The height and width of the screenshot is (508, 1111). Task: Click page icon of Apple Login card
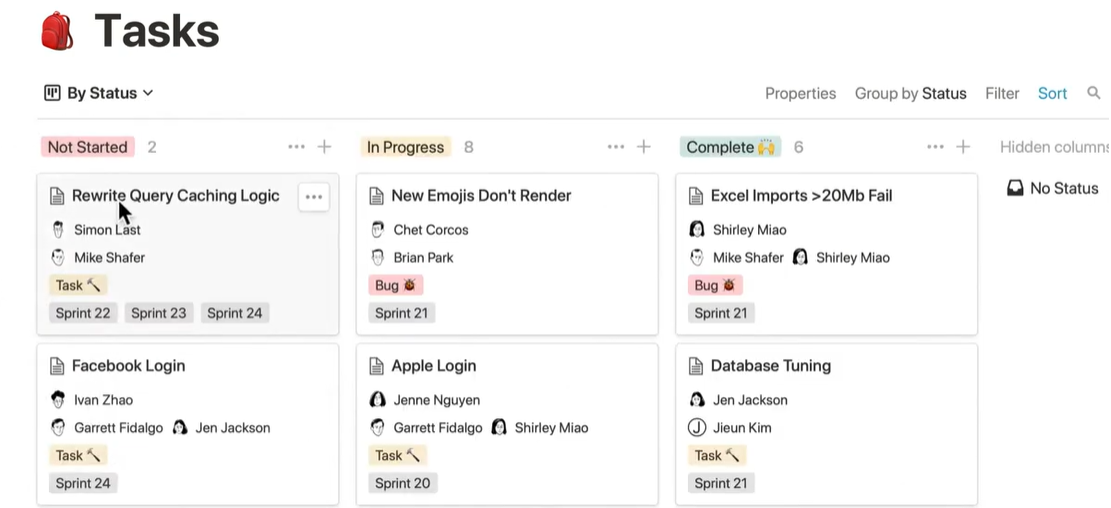(x=376, y=366)
